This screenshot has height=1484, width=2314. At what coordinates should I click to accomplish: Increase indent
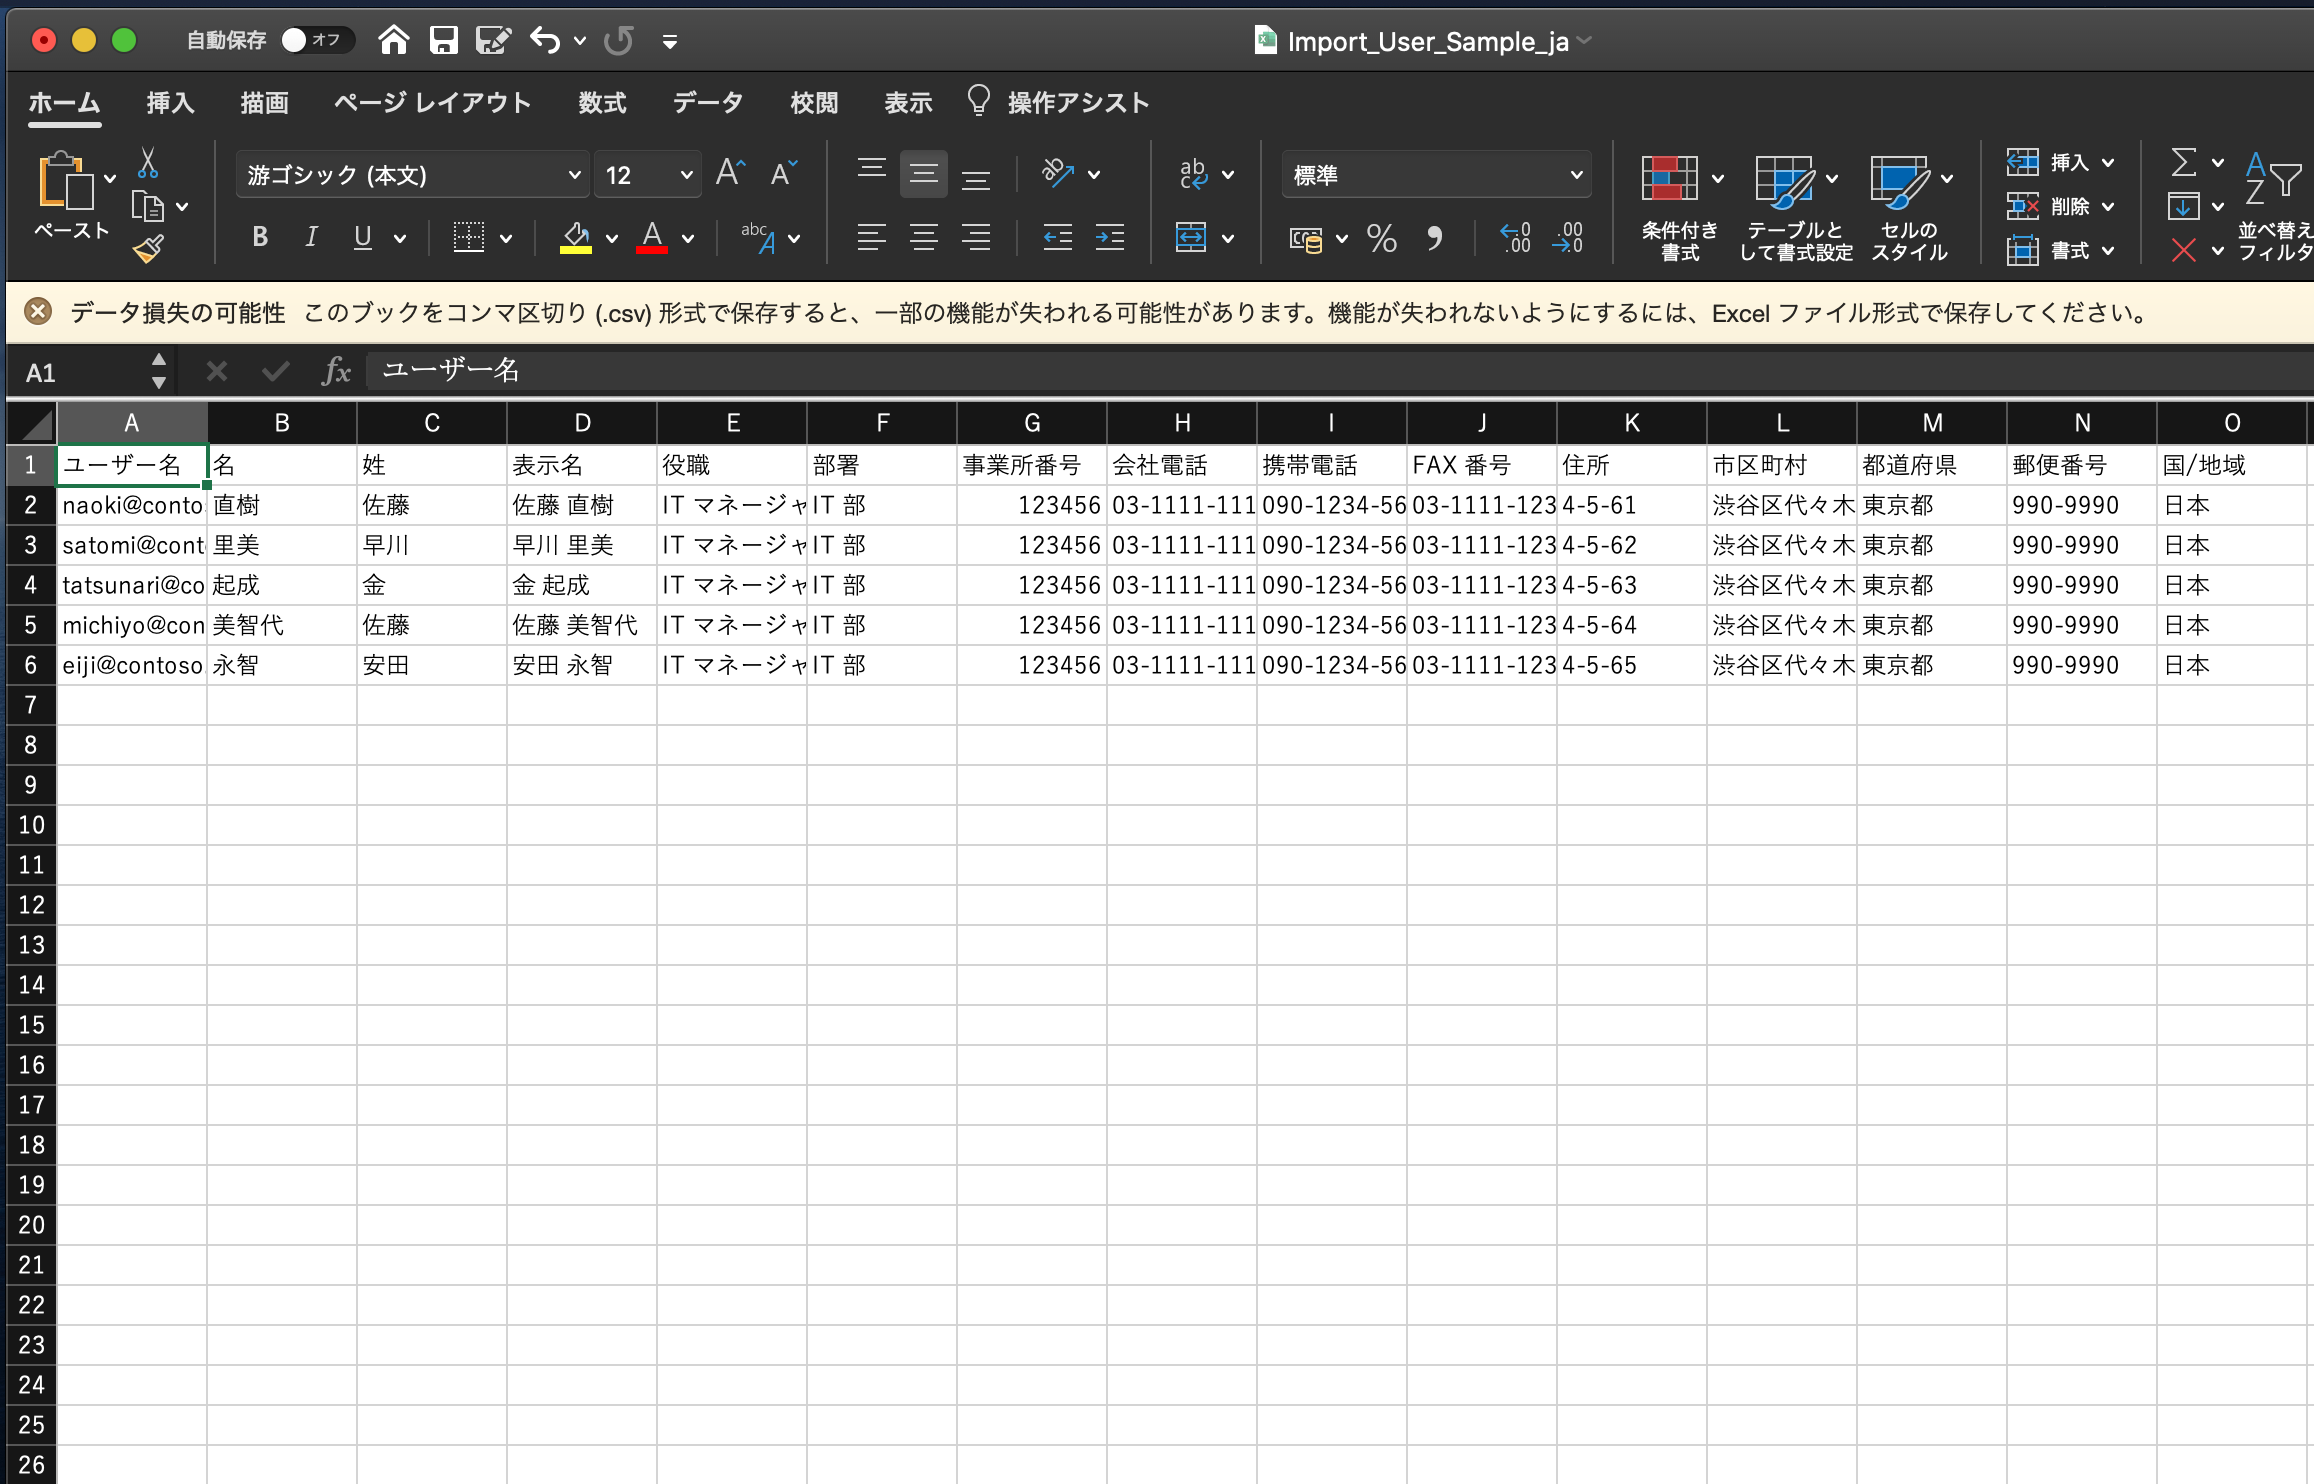pos(1110,237)
